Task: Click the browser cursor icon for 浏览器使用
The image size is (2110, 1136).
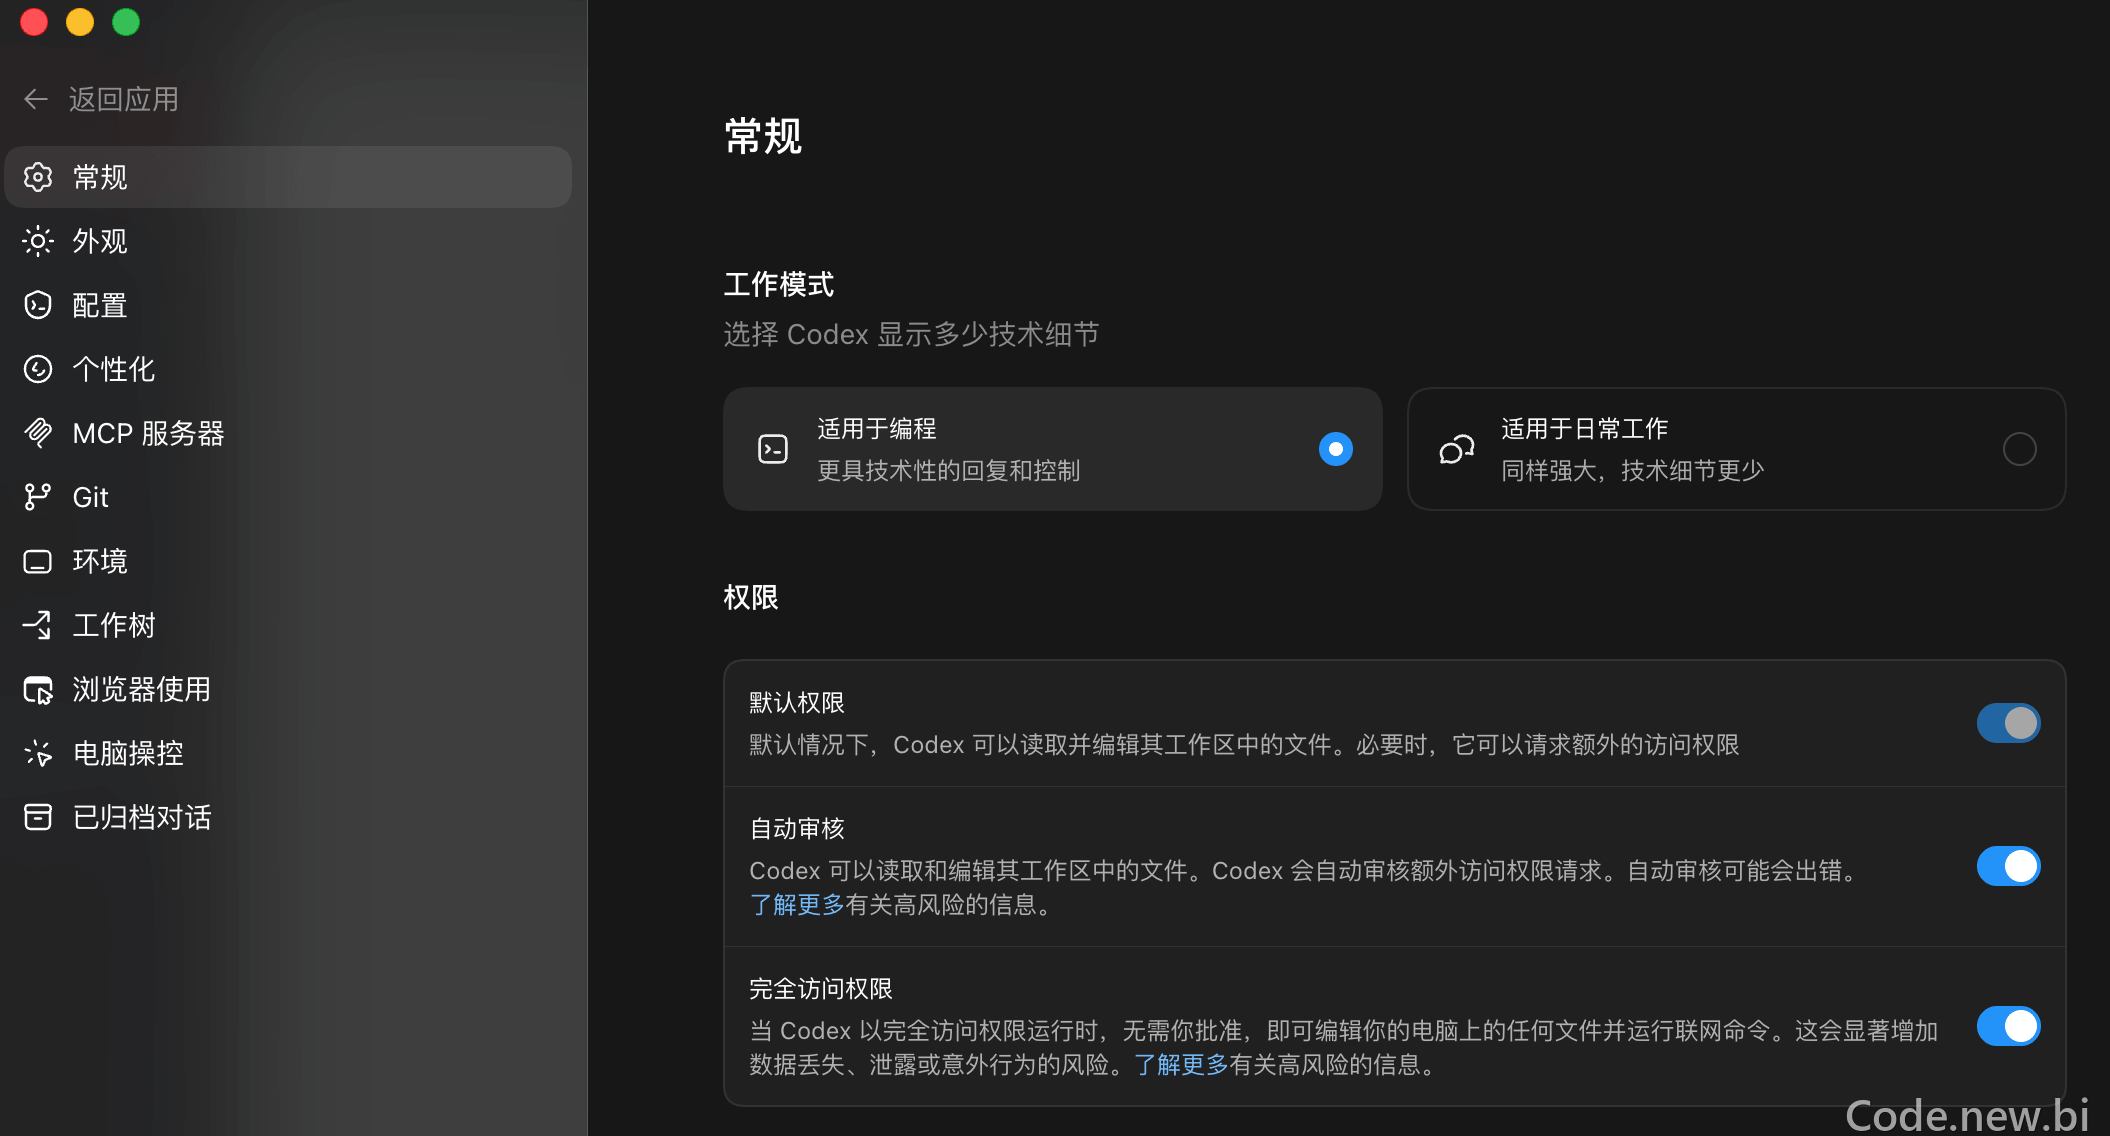Action: 38,689
